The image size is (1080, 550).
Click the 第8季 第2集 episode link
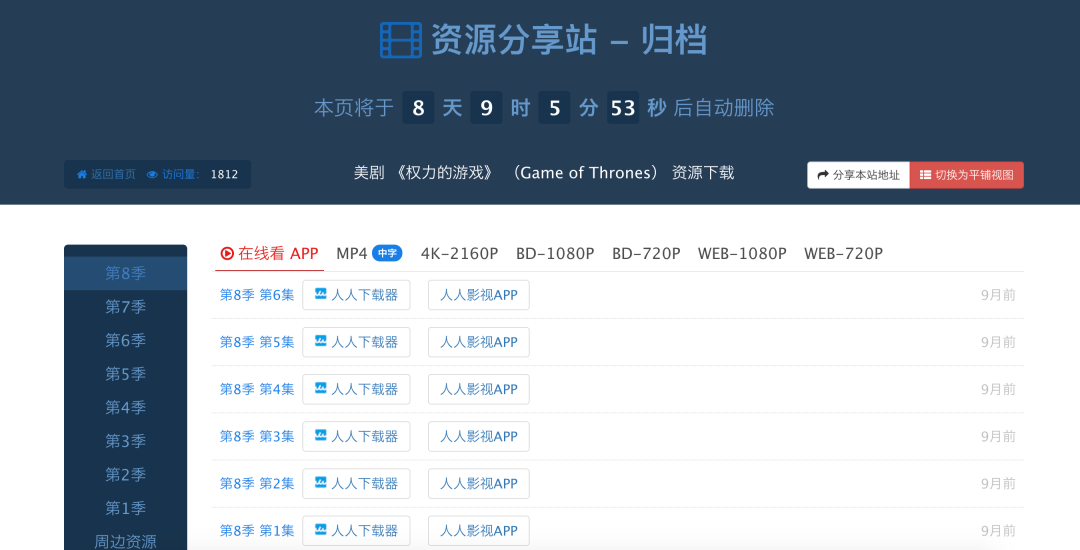coord(256,483)
